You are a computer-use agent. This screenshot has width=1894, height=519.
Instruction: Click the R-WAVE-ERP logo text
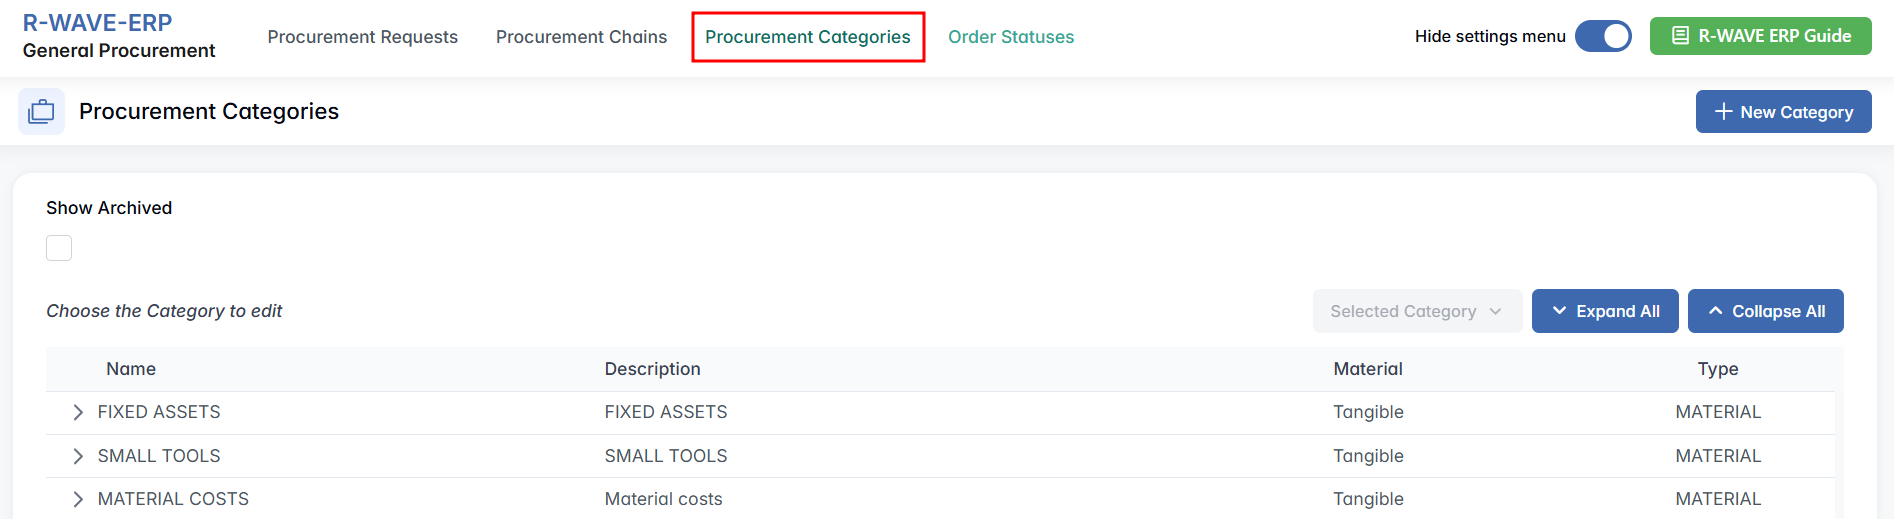[x=97, y=23]
